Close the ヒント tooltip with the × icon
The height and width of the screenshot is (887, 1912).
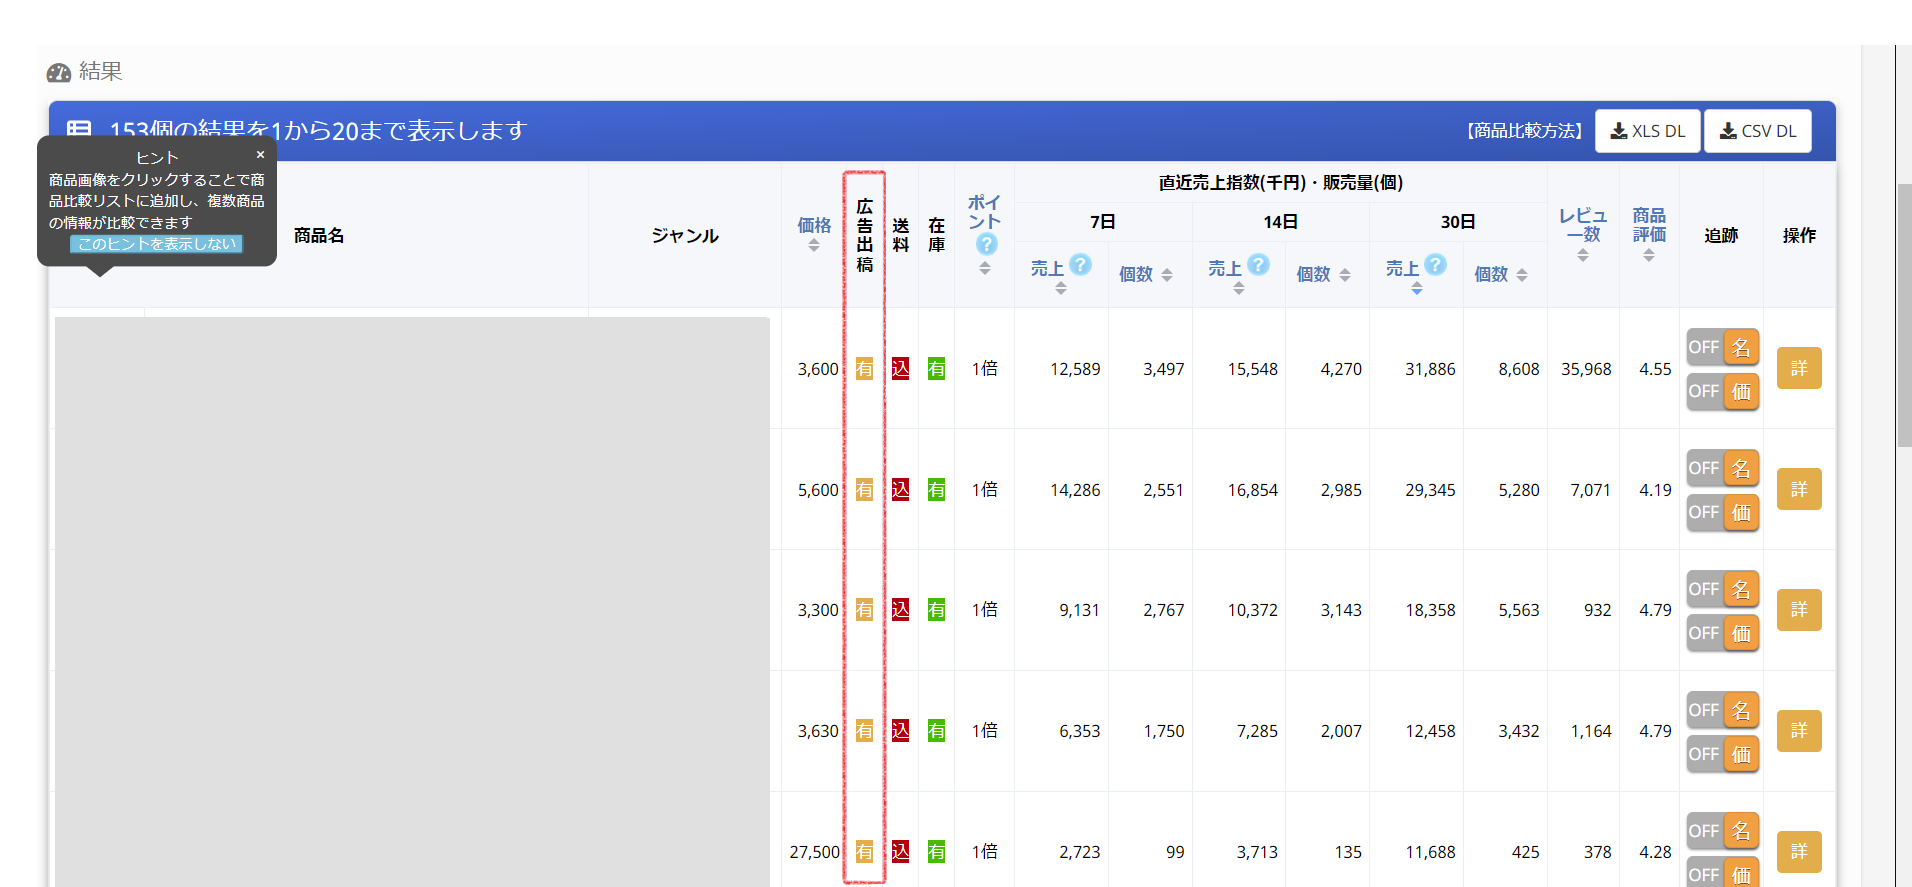[x=260, y=155]
